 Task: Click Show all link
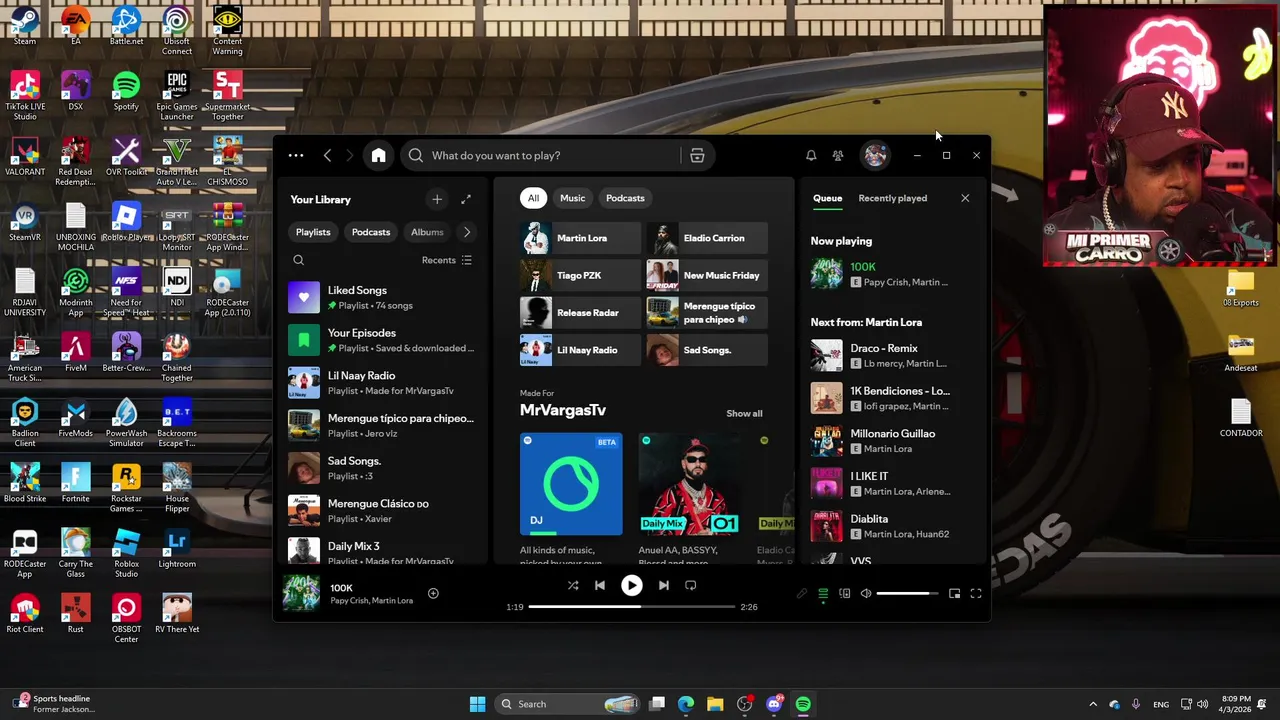coord(744,413)
